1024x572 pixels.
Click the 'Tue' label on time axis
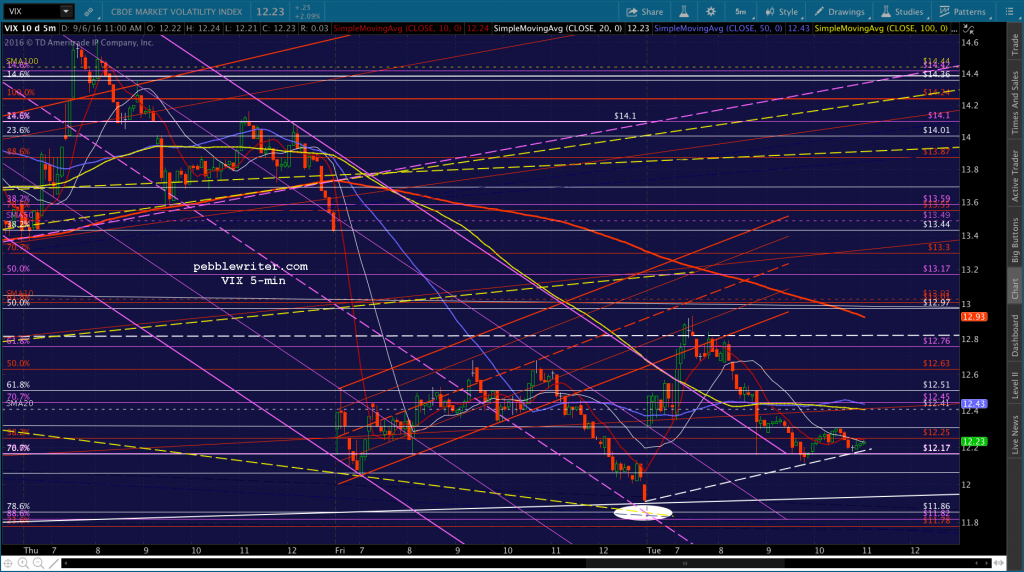pos(654,550)
